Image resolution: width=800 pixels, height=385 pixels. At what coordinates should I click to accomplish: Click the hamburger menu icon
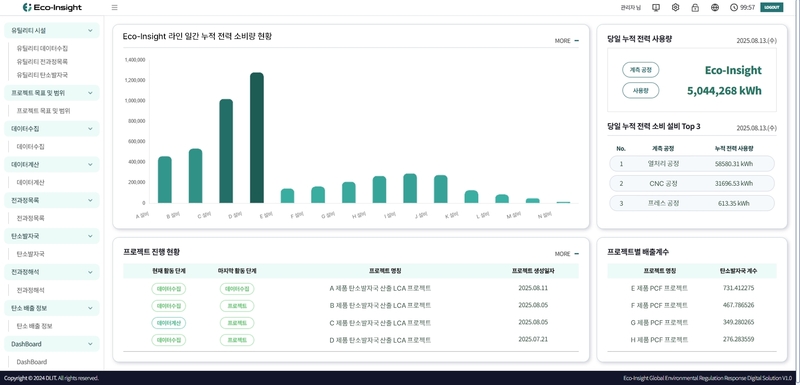pyautogui.click(x=114, y=8)
